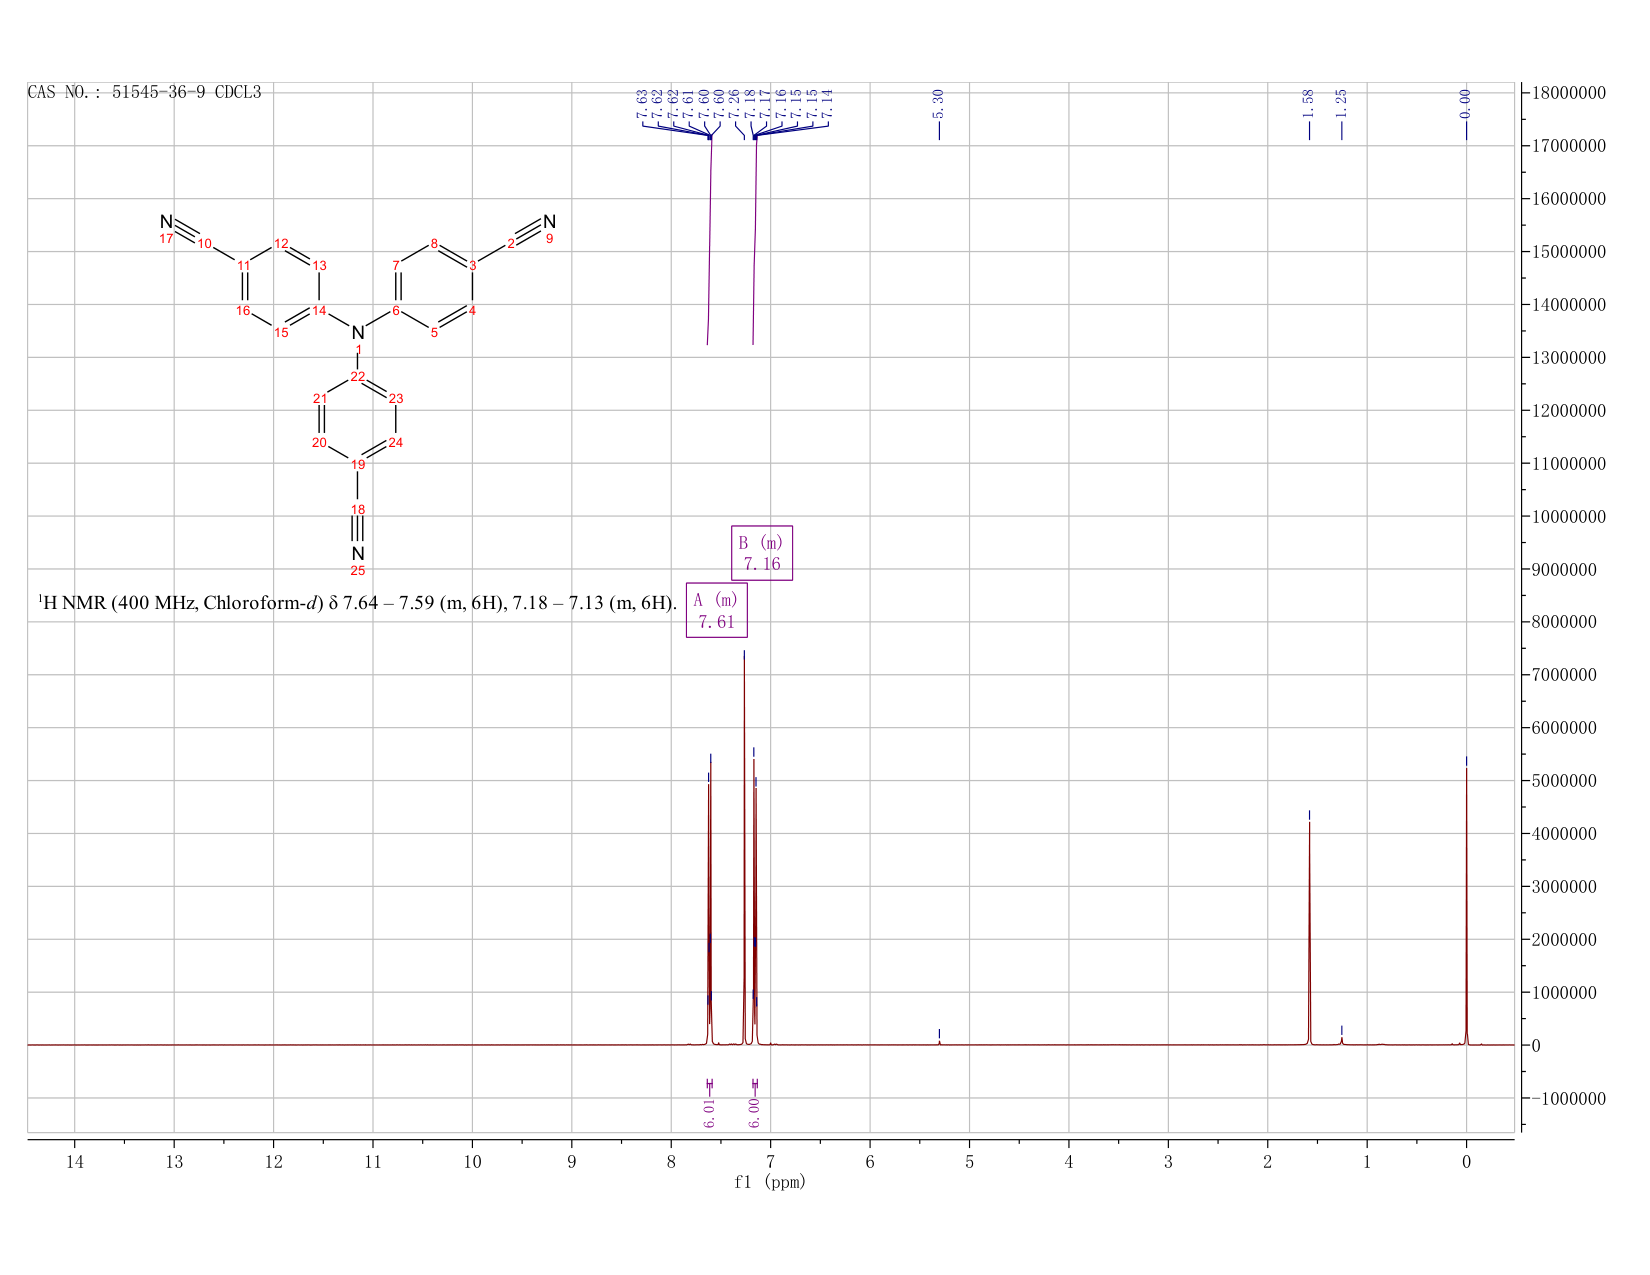Click the water peak at 1.58 ppm
Viewport: 1650px width, 1275px height.
click(1309, 930)
